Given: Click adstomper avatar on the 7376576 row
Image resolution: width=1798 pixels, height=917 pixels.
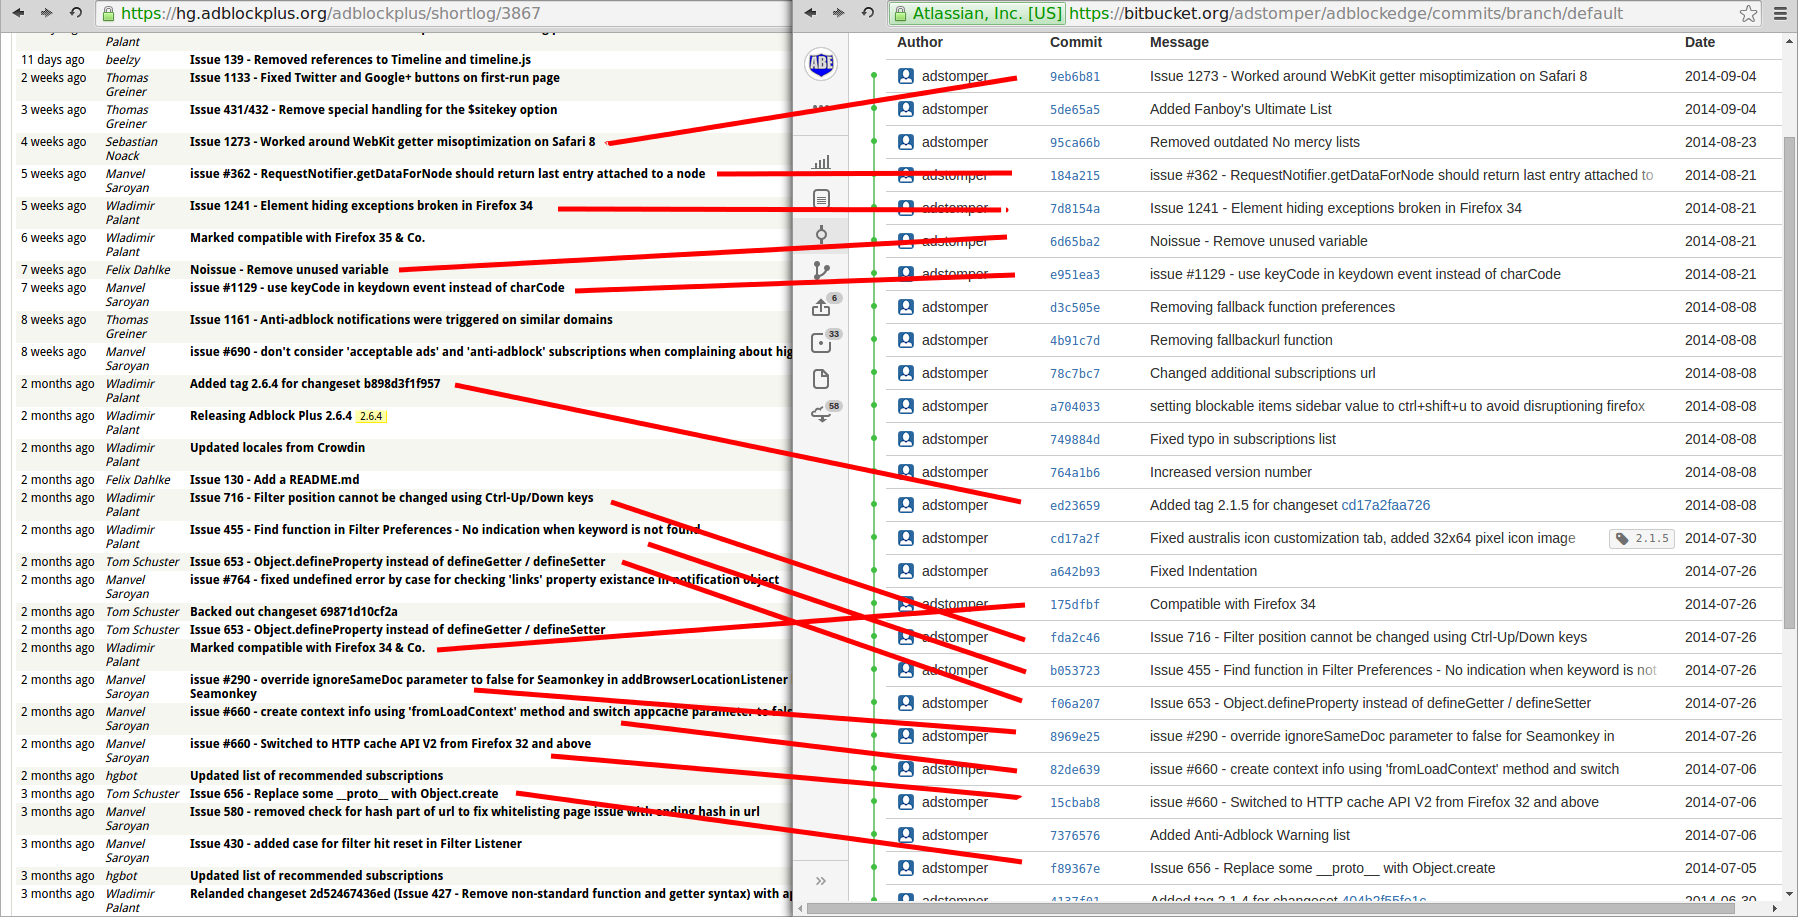Looking at the screenshot, I should pyautogui.click(x=906, y=835).
